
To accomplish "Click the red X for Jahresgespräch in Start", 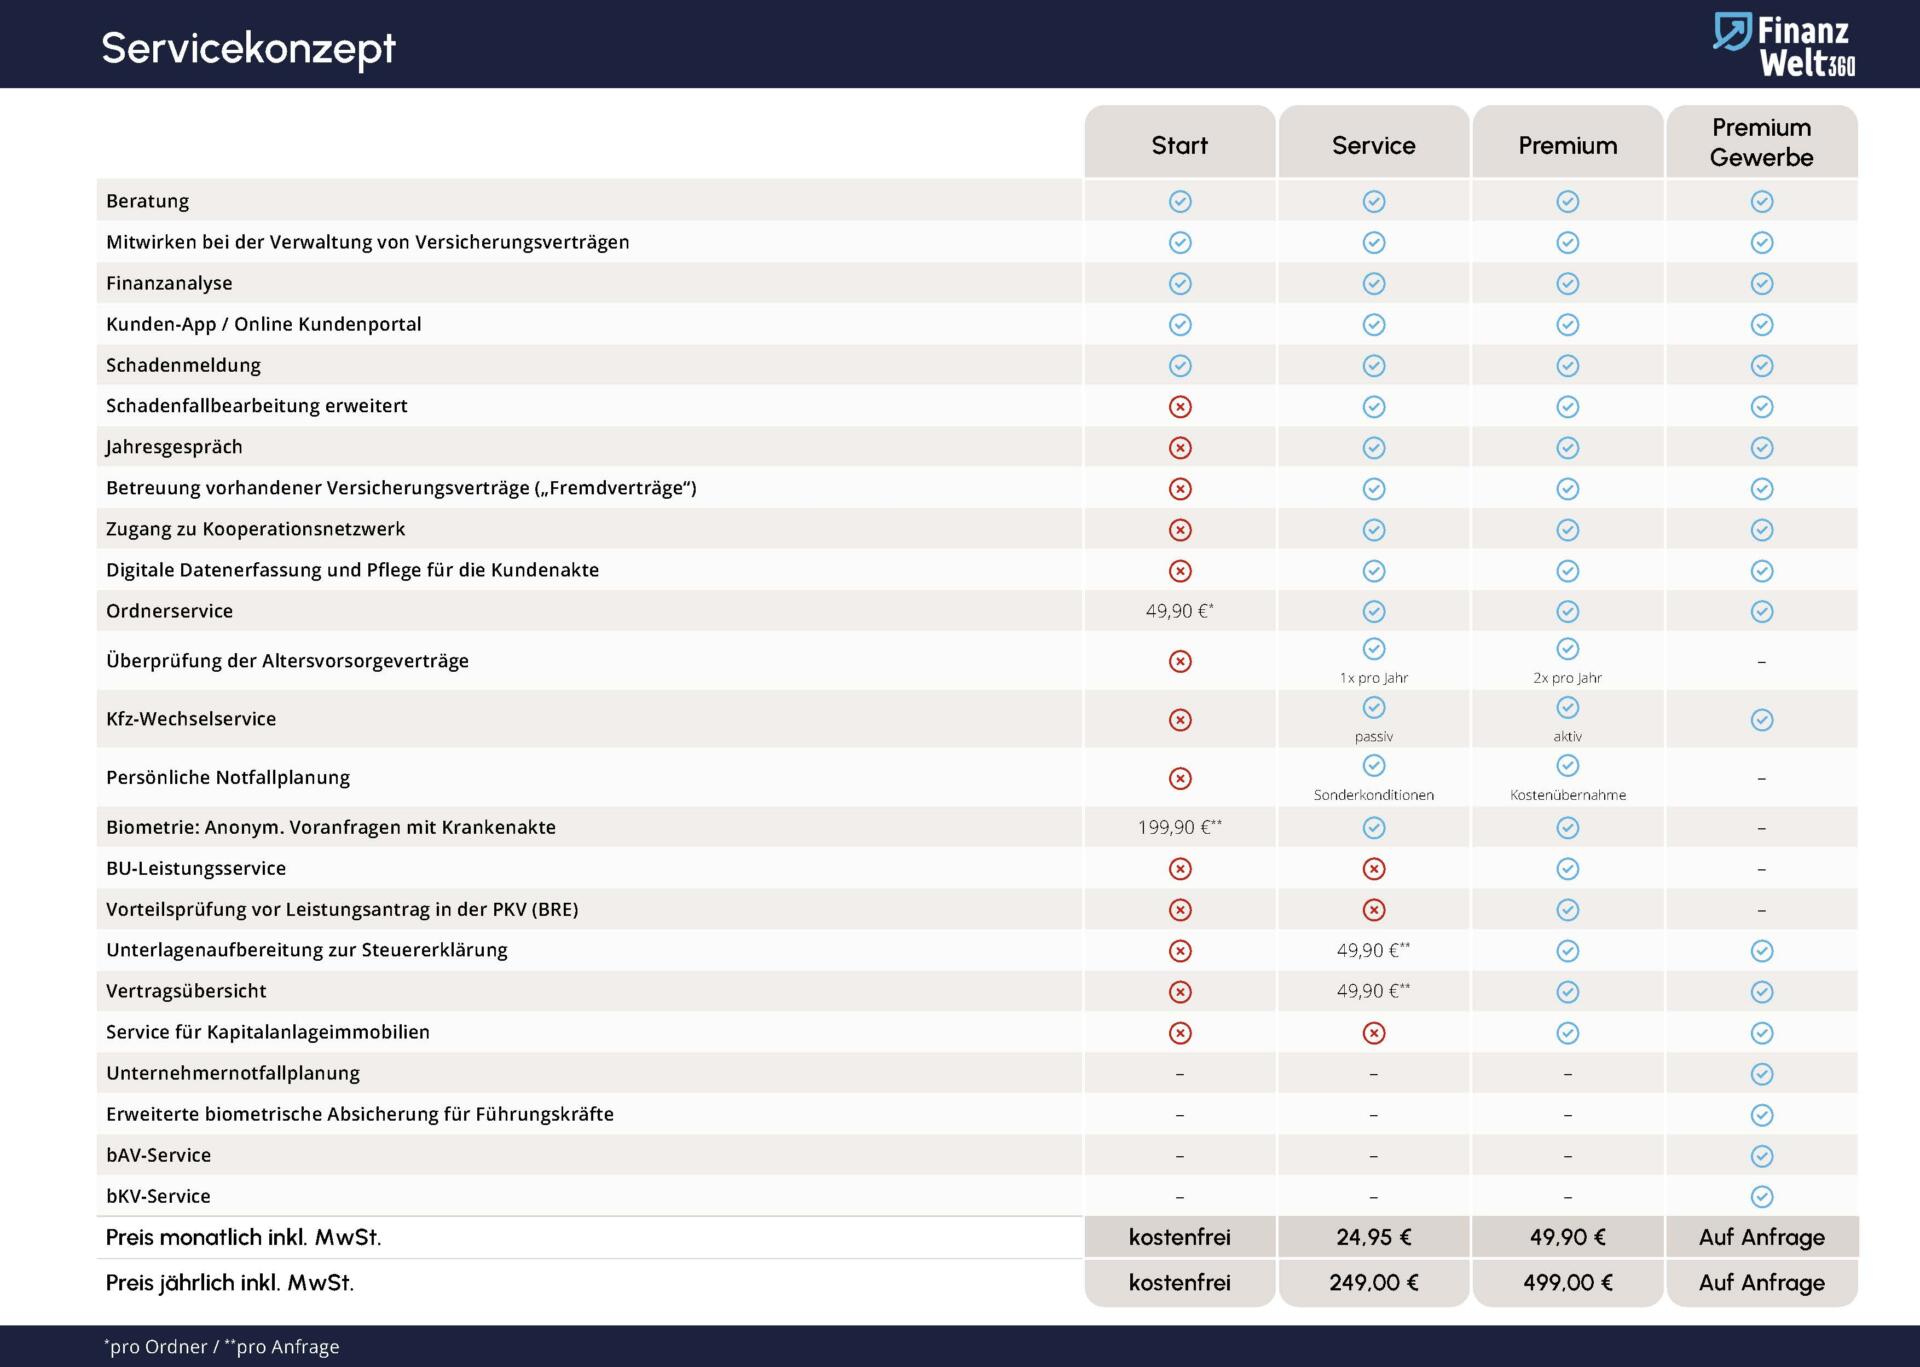I will coord(1180,448).
